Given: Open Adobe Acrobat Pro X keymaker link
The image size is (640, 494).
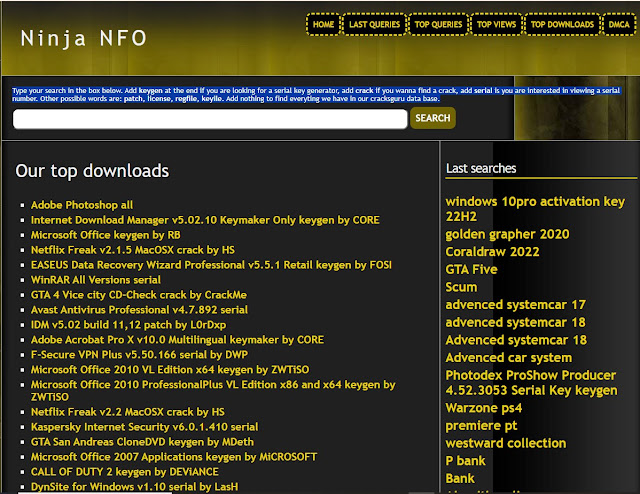Looking at the screenshot, I should click(177, 340).
